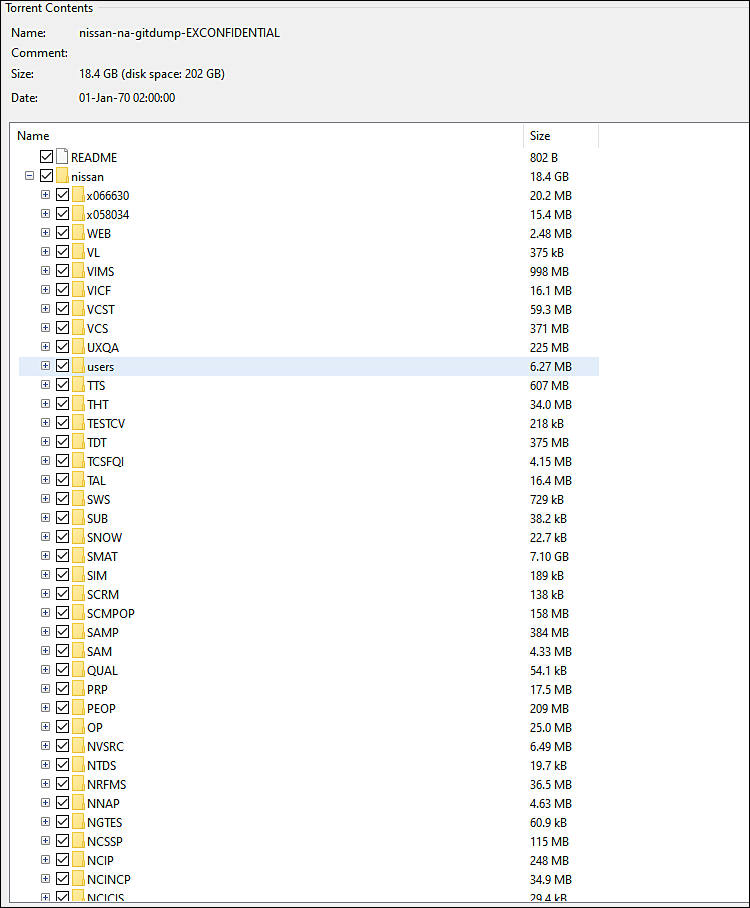This screenshot has width=750, height=908.
Task: Click the NVSRC folder icon
Action: click(78, 745)
